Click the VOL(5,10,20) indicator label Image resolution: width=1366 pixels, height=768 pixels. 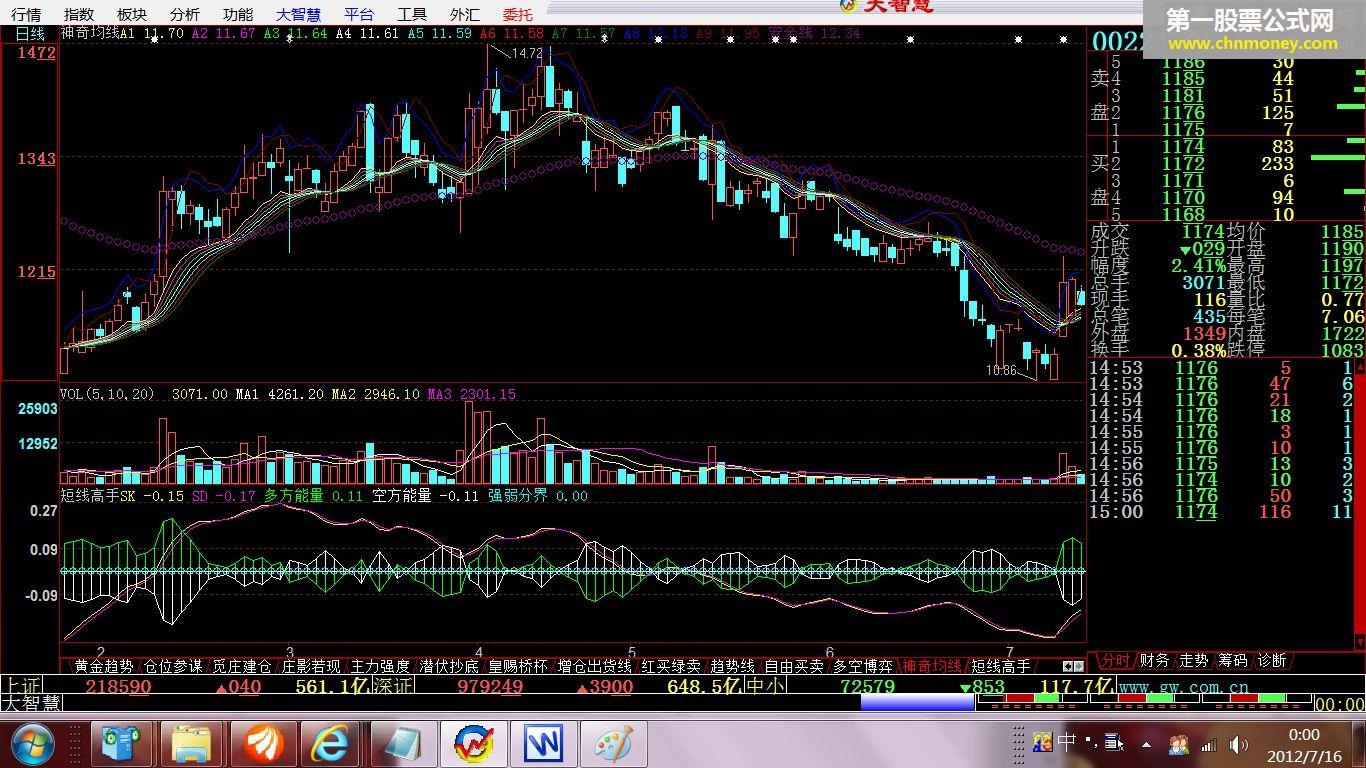click(107, 394)
